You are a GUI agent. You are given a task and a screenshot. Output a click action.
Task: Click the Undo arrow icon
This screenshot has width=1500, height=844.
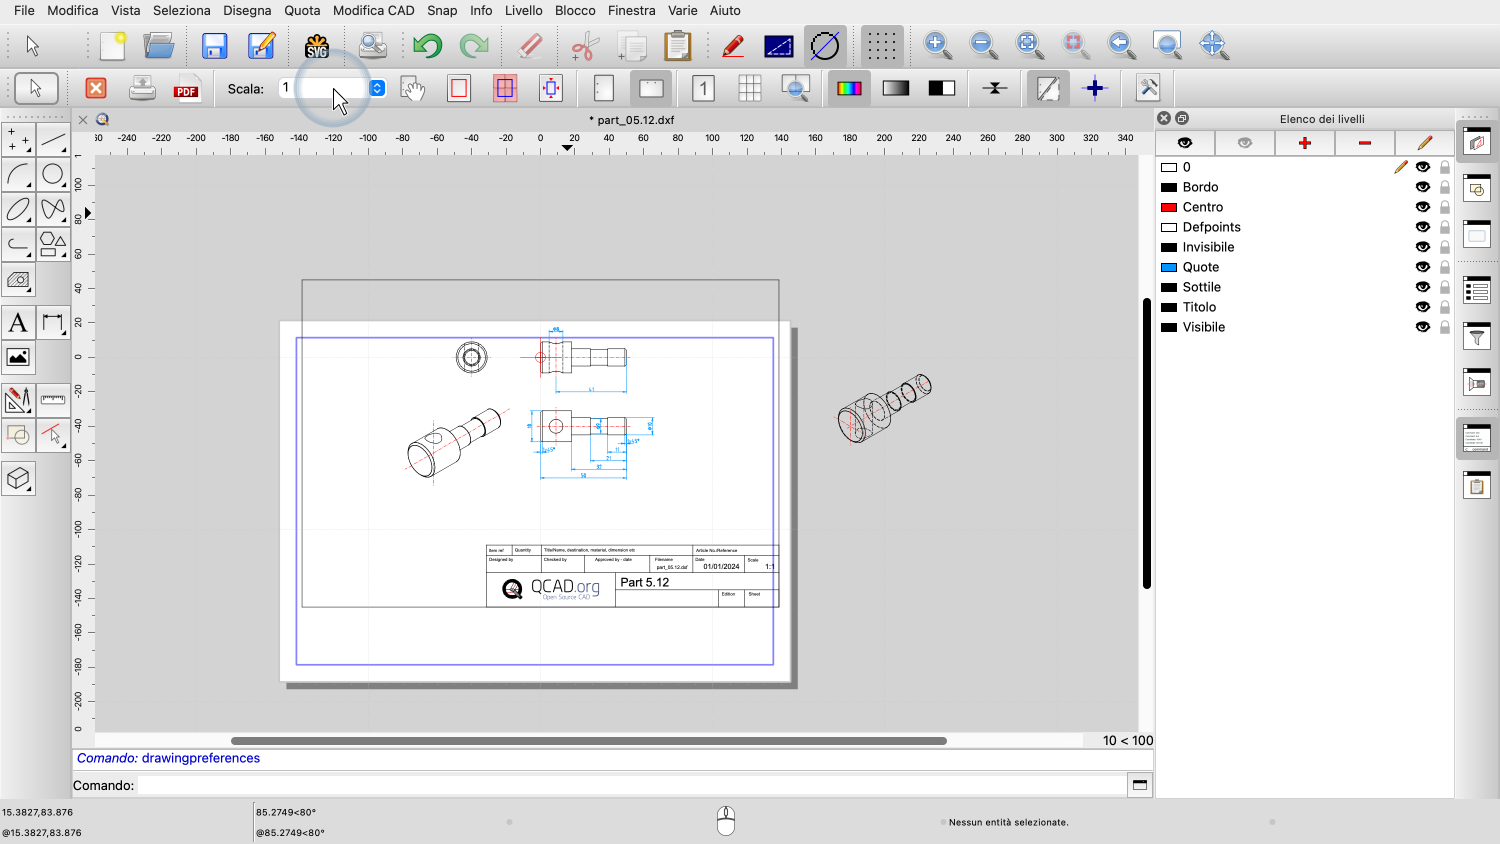click(427, 46)
